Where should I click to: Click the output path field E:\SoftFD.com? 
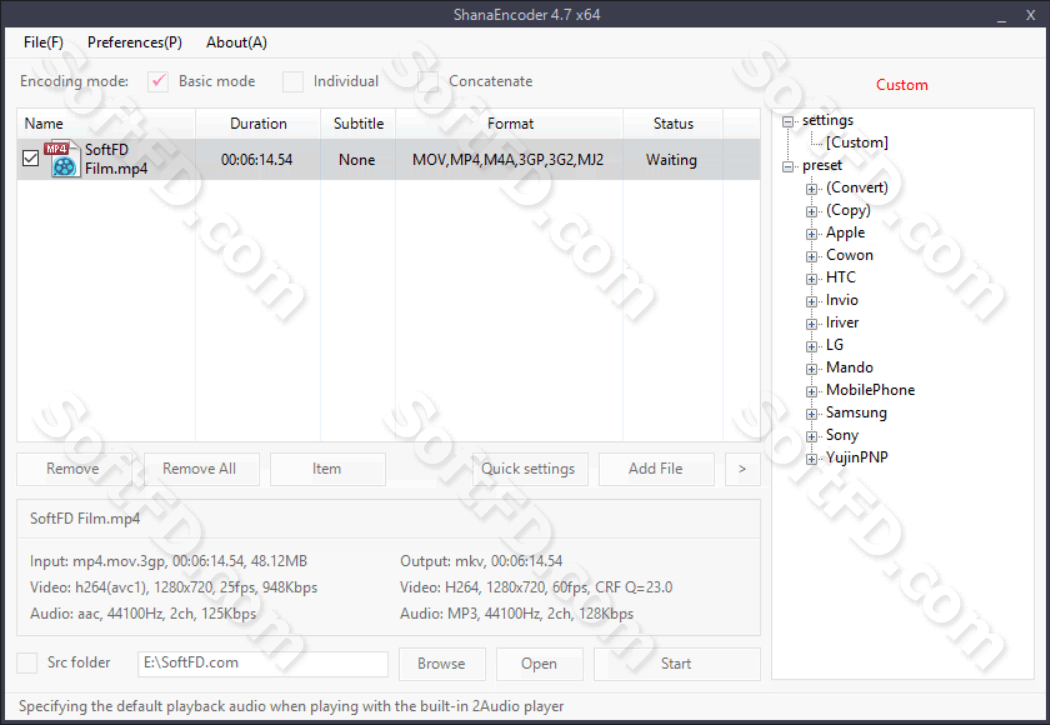(x=262, y=663)
